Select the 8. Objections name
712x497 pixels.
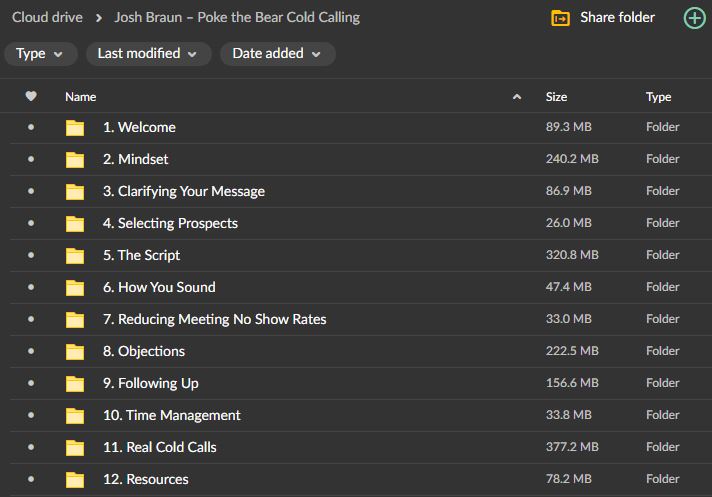point(144,351)
